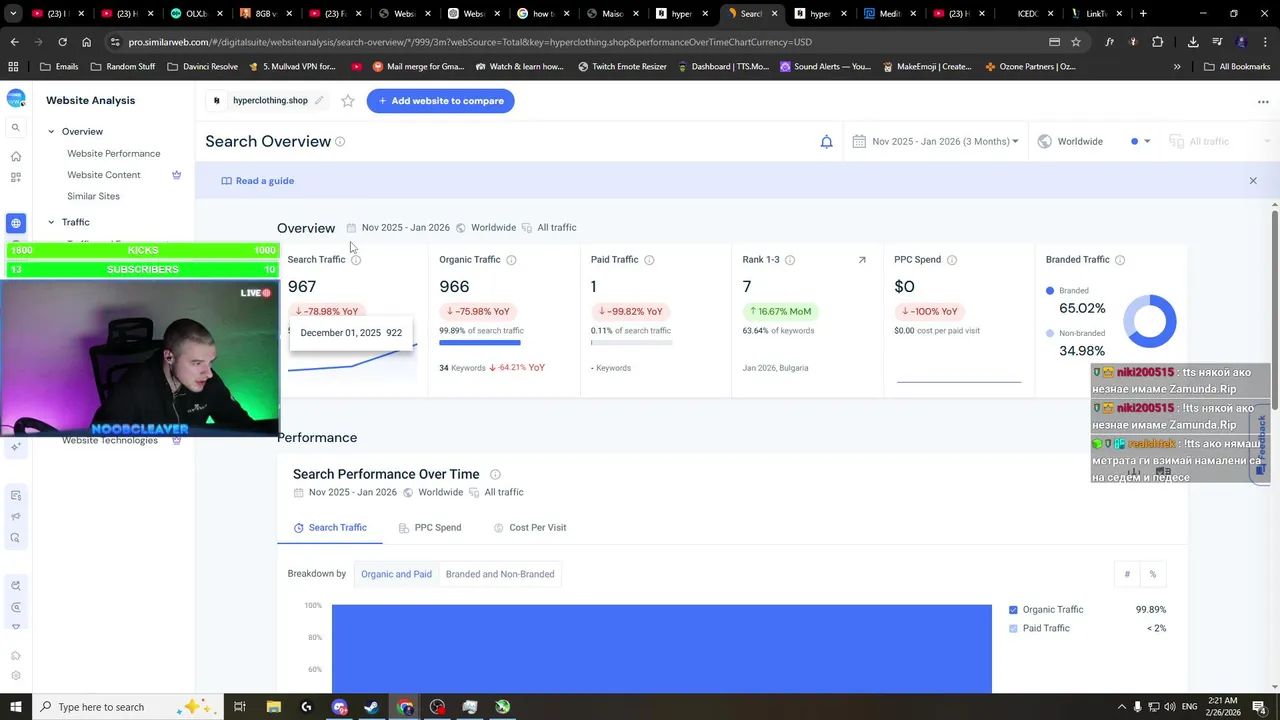Open Task View on the taskbar
Screen dimensions: 1280x720
240,707
